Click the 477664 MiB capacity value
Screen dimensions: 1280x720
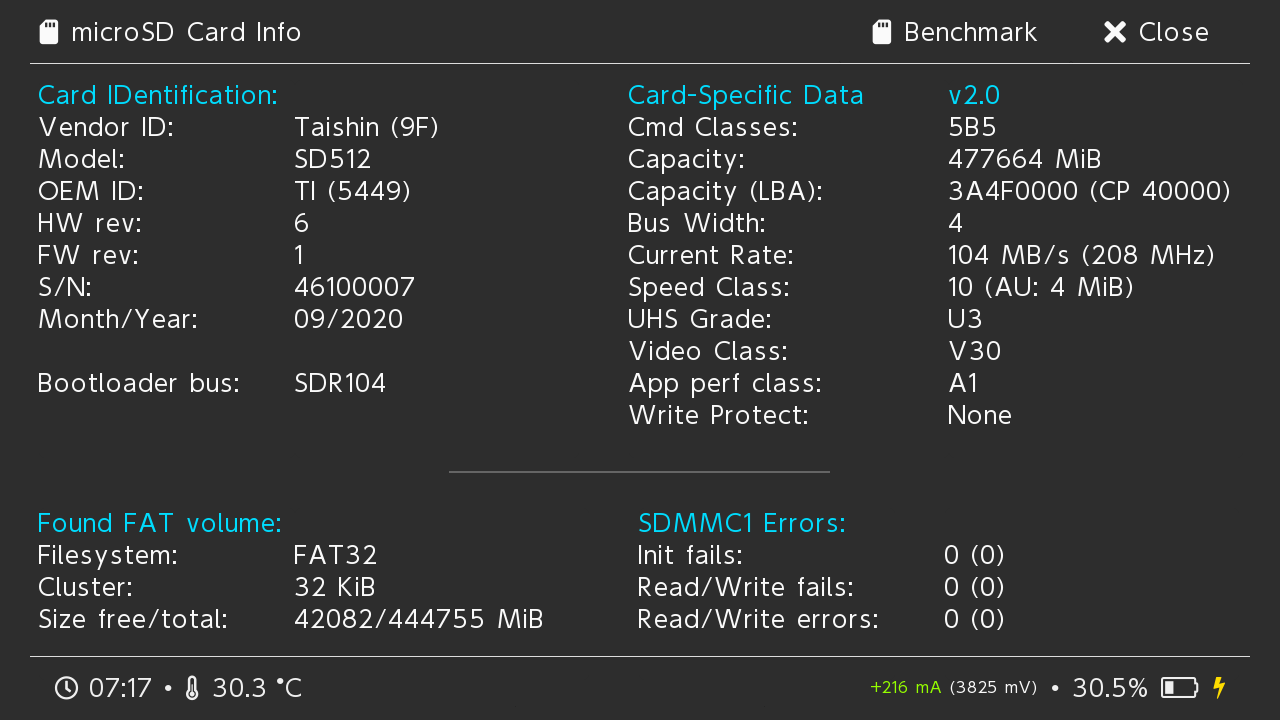pyautogui.click(x=1023, y=158)
